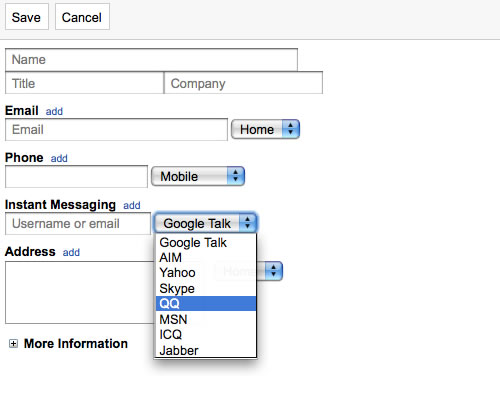
Task: Select Yahoo from the dropdown options
Action: click(x=206, y=273)
